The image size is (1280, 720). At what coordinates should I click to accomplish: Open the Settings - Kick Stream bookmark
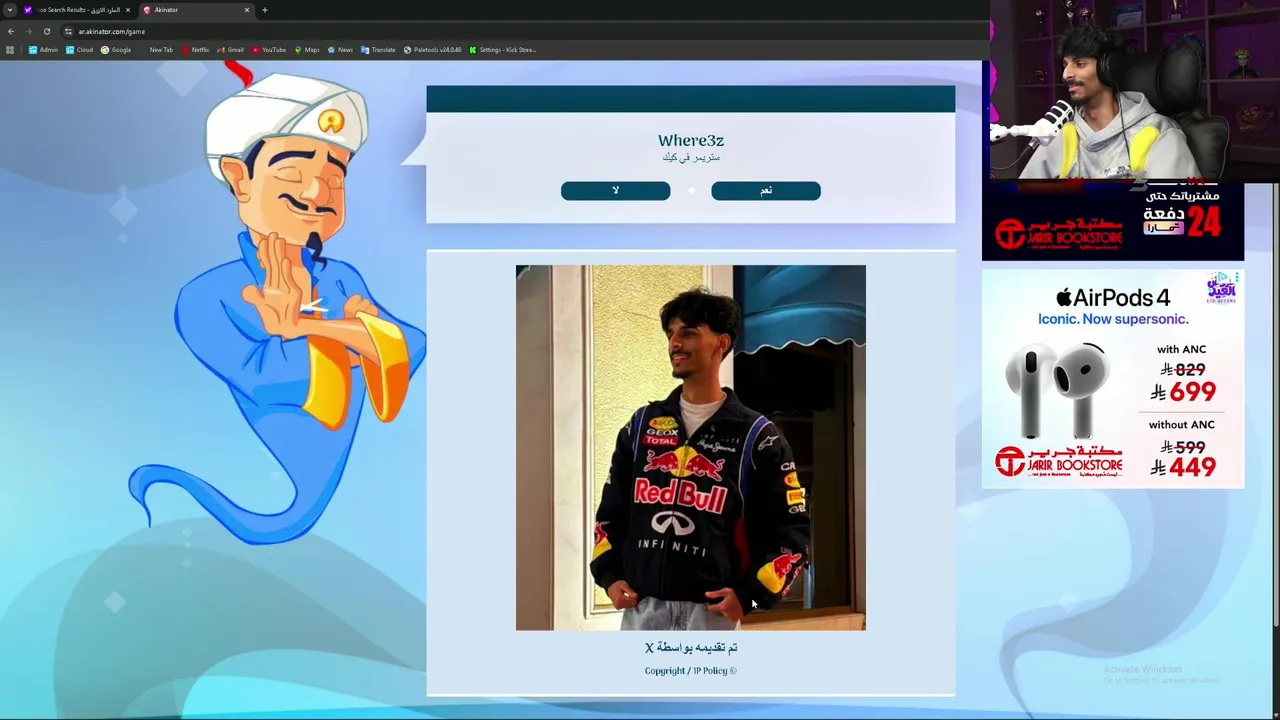tap(503, 50)
